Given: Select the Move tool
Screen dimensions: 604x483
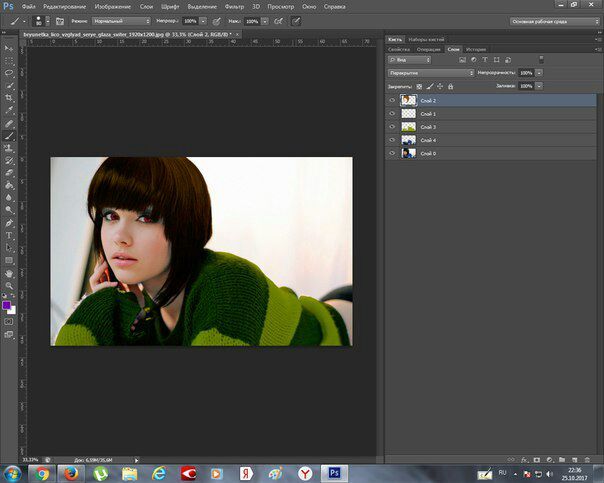Looking at the screenshot, I should coord(8,48).
